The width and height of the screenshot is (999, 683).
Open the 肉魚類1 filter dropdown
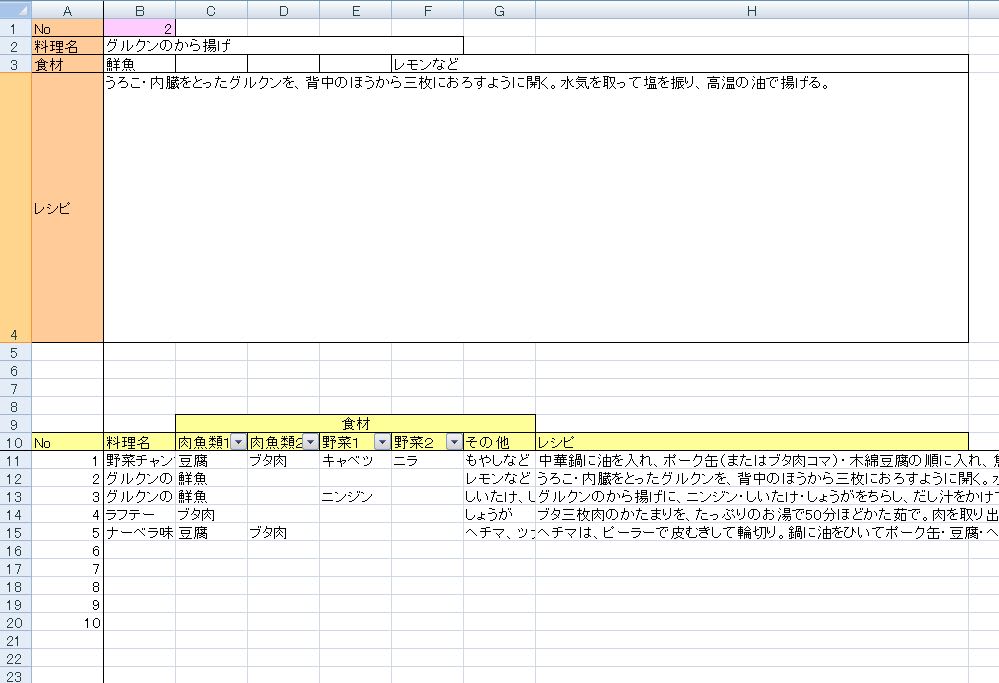tap(238, 442)
